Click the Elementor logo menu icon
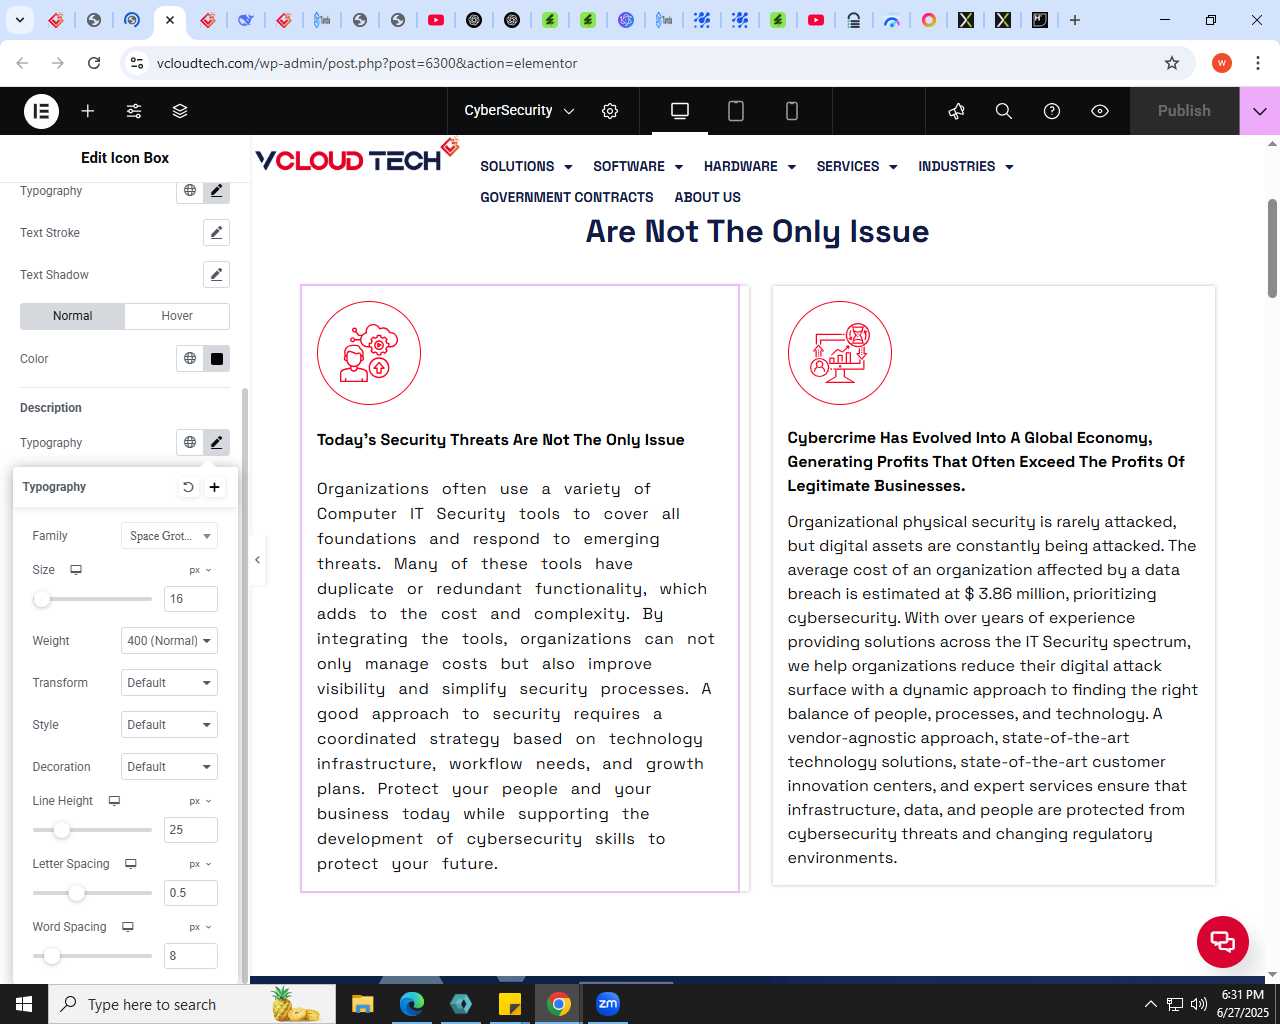 coord(41,111)
